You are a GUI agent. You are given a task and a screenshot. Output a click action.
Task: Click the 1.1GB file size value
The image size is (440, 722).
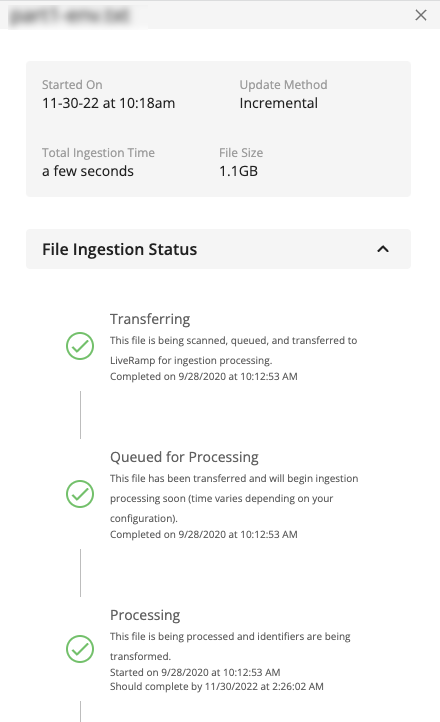click(x=238, y=171)
